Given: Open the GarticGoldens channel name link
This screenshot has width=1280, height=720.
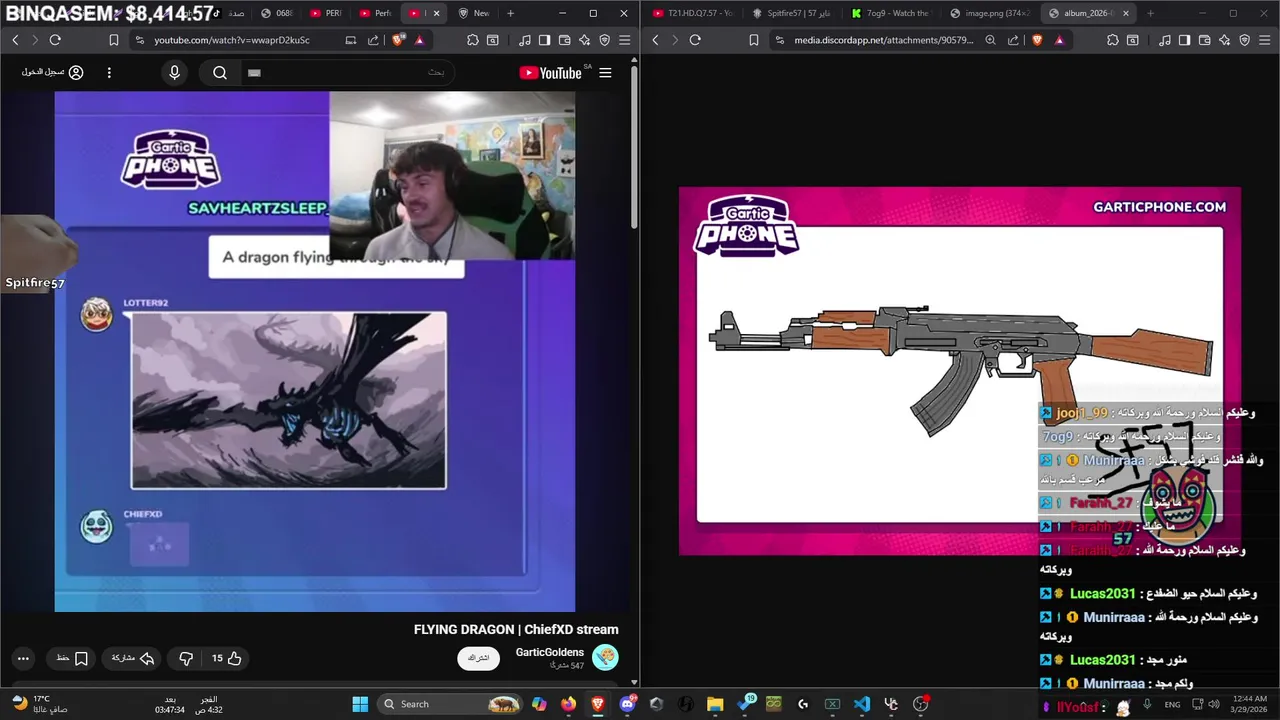Looking at the screenshot, I should (550, 652).
